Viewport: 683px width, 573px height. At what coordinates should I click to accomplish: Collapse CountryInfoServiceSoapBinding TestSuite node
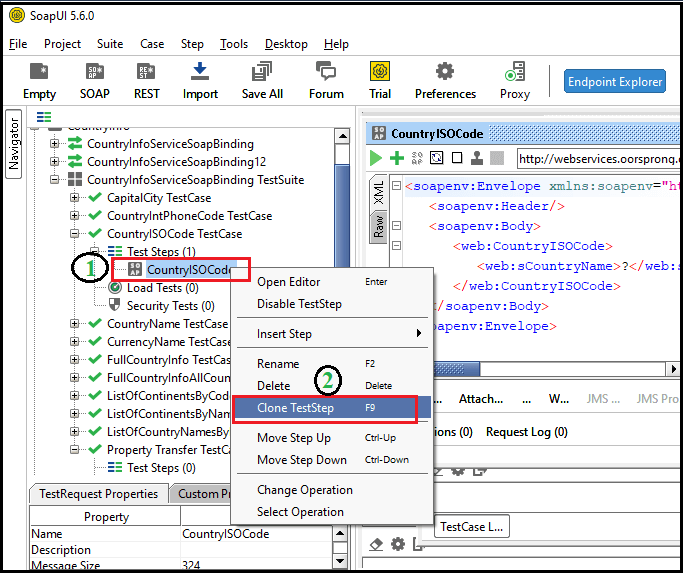54,180
